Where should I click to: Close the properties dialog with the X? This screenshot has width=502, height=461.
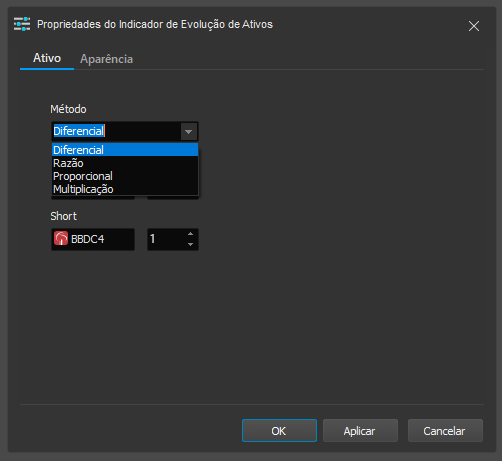[474, 26]
